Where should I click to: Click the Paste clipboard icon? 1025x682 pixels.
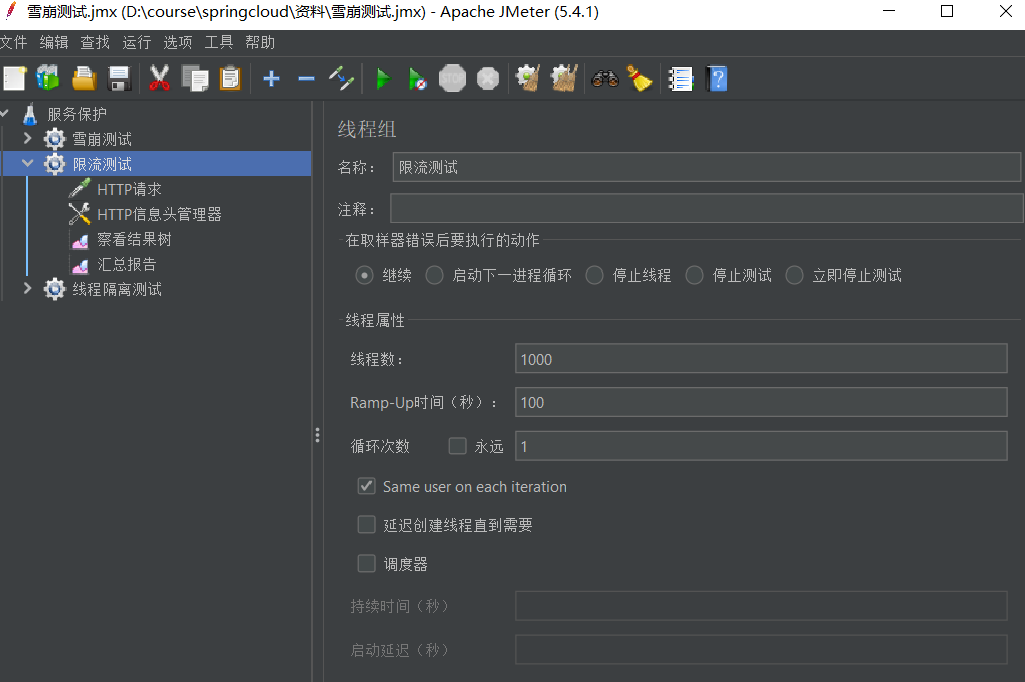(x=229, y=79)
